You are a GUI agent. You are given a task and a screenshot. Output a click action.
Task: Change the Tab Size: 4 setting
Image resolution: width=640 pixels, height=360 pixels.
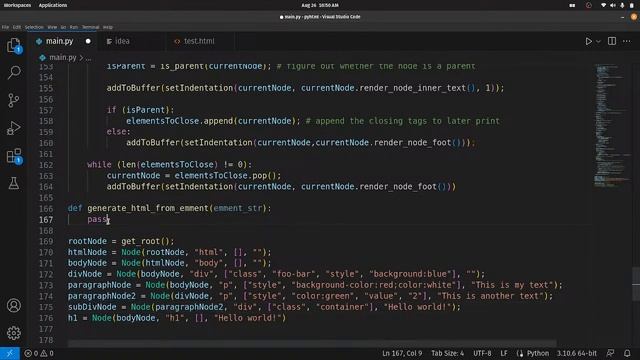447,353
